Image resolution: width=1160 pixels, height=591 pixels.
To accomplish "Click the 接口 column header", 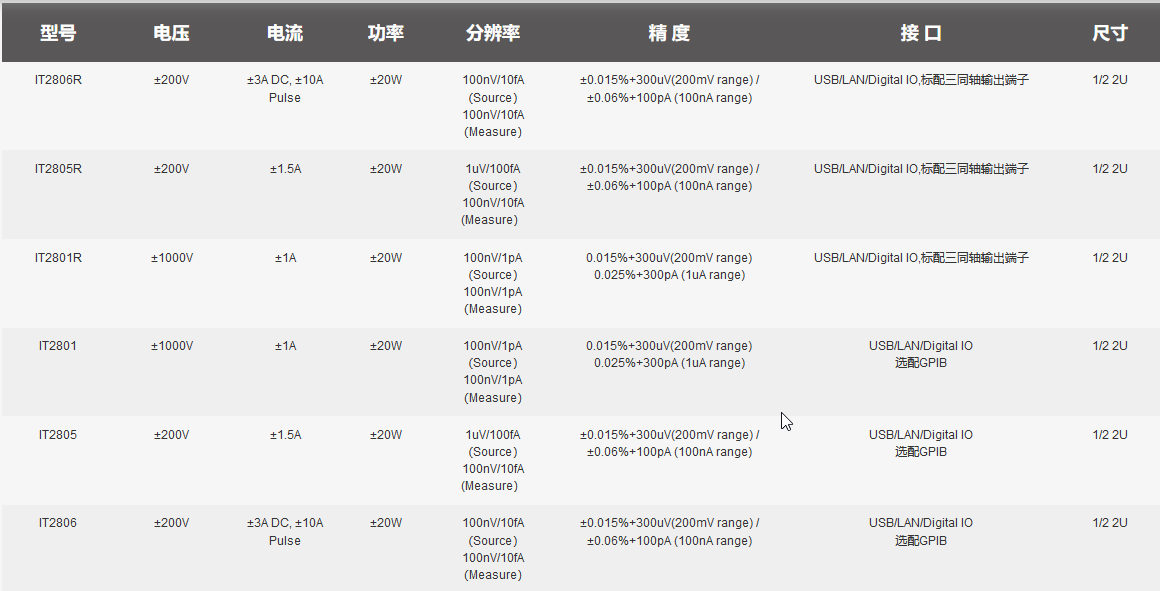I will [x=919, y=32].
